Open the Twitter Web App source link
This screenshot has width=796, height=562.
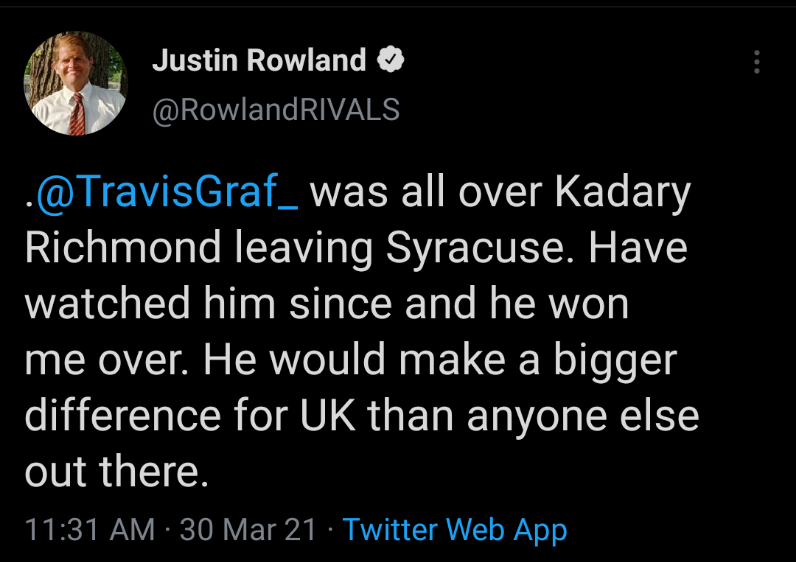454,529
